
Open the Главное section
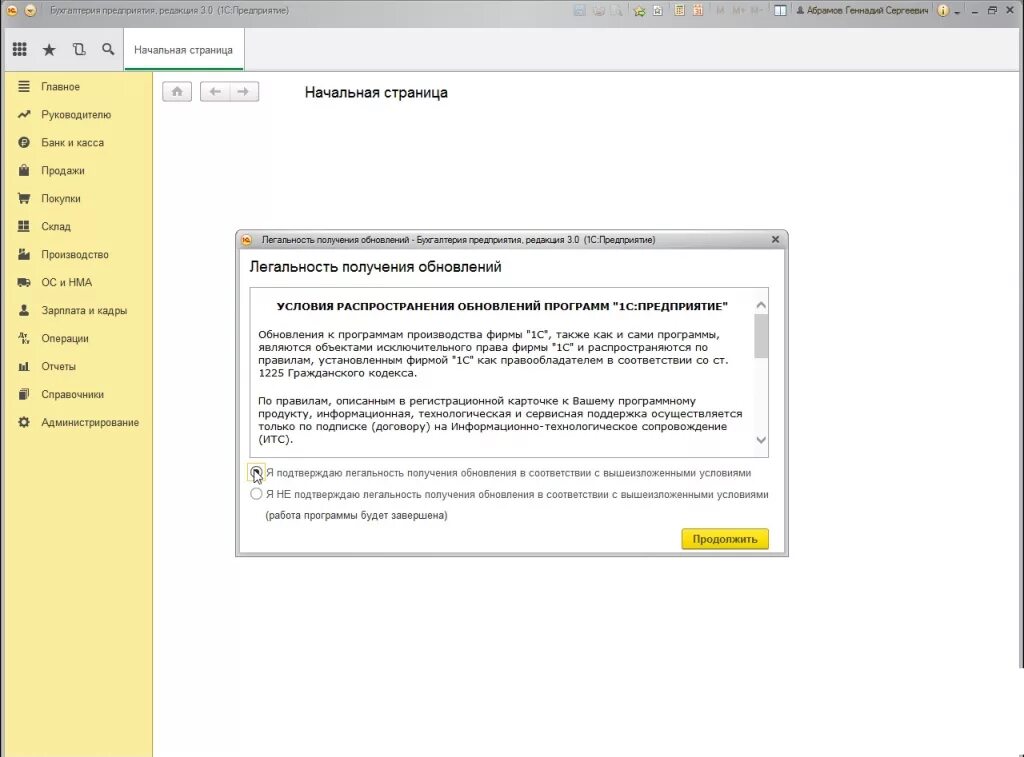[60, 86]
